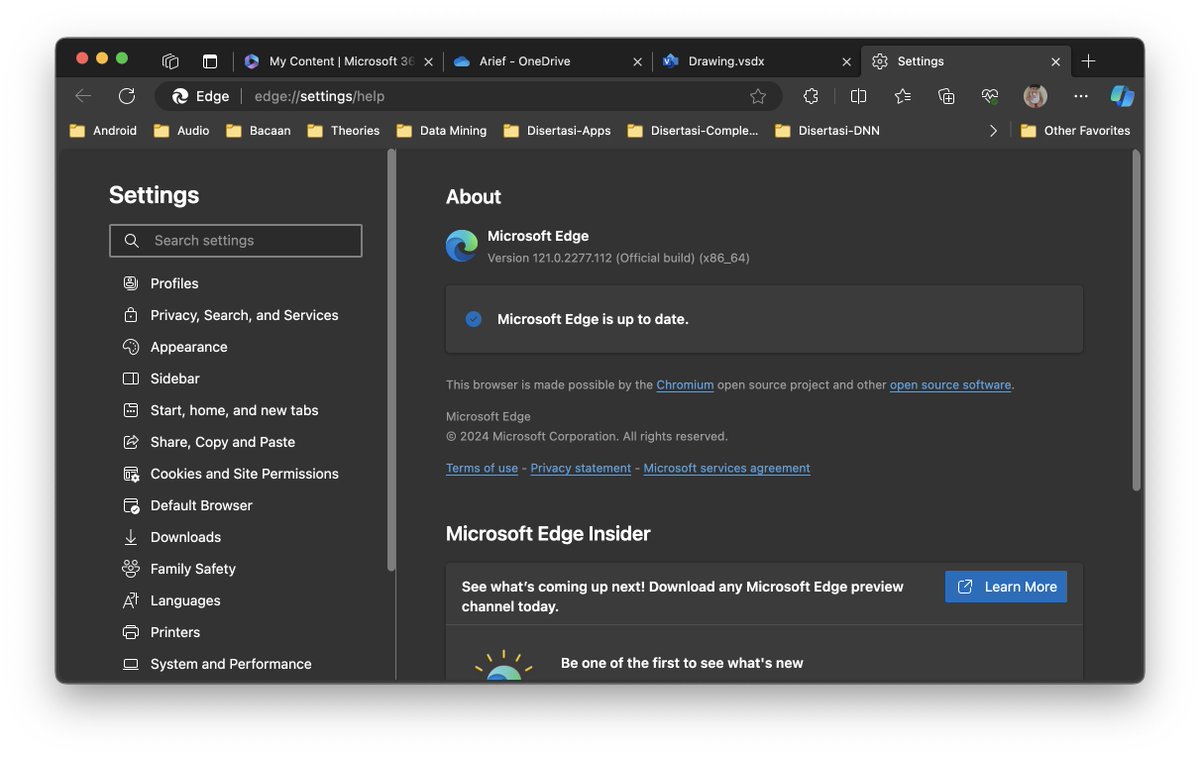The width and height of the screenshot is (1200, 757).
Task: Open the Extensions puzzle icon
Action: click(811, 96)
